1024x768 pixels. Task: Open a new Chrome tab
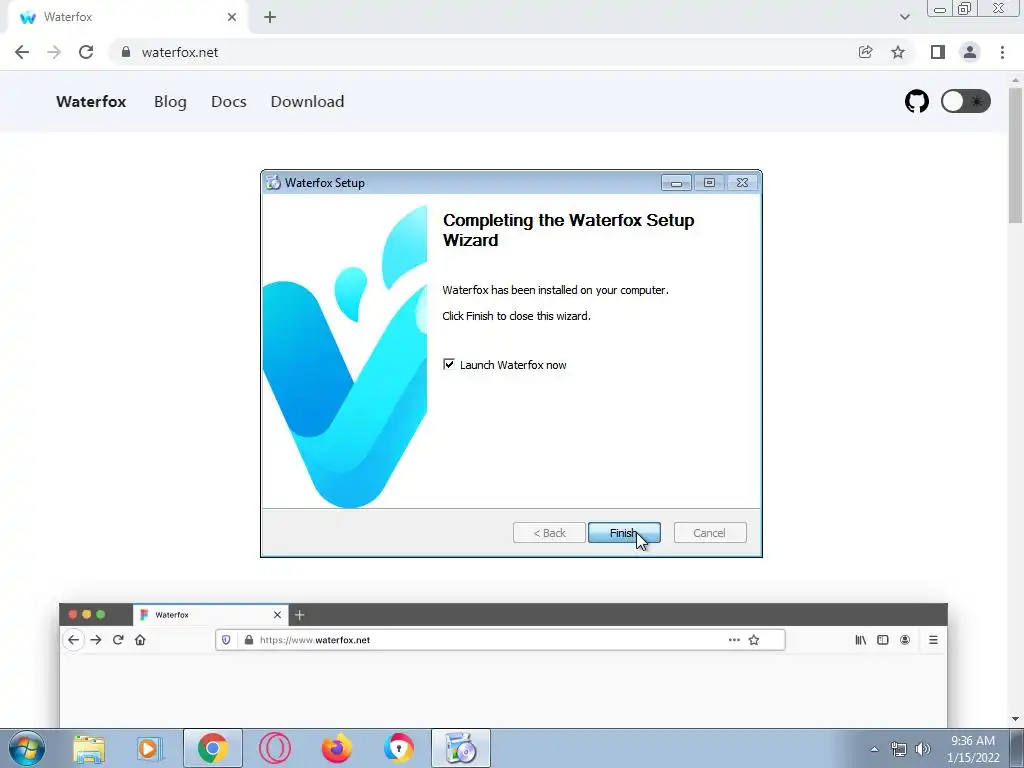[270, 17]
